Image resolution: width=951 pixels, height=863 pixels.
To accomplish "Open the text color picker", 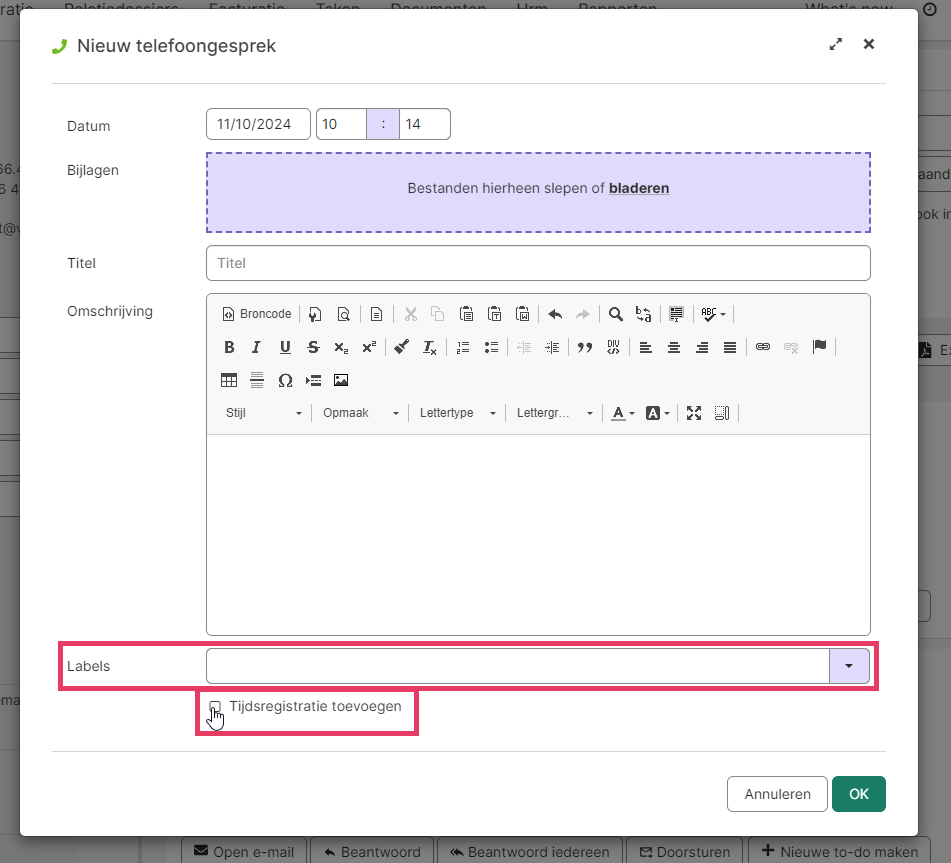I will [623, 413].
